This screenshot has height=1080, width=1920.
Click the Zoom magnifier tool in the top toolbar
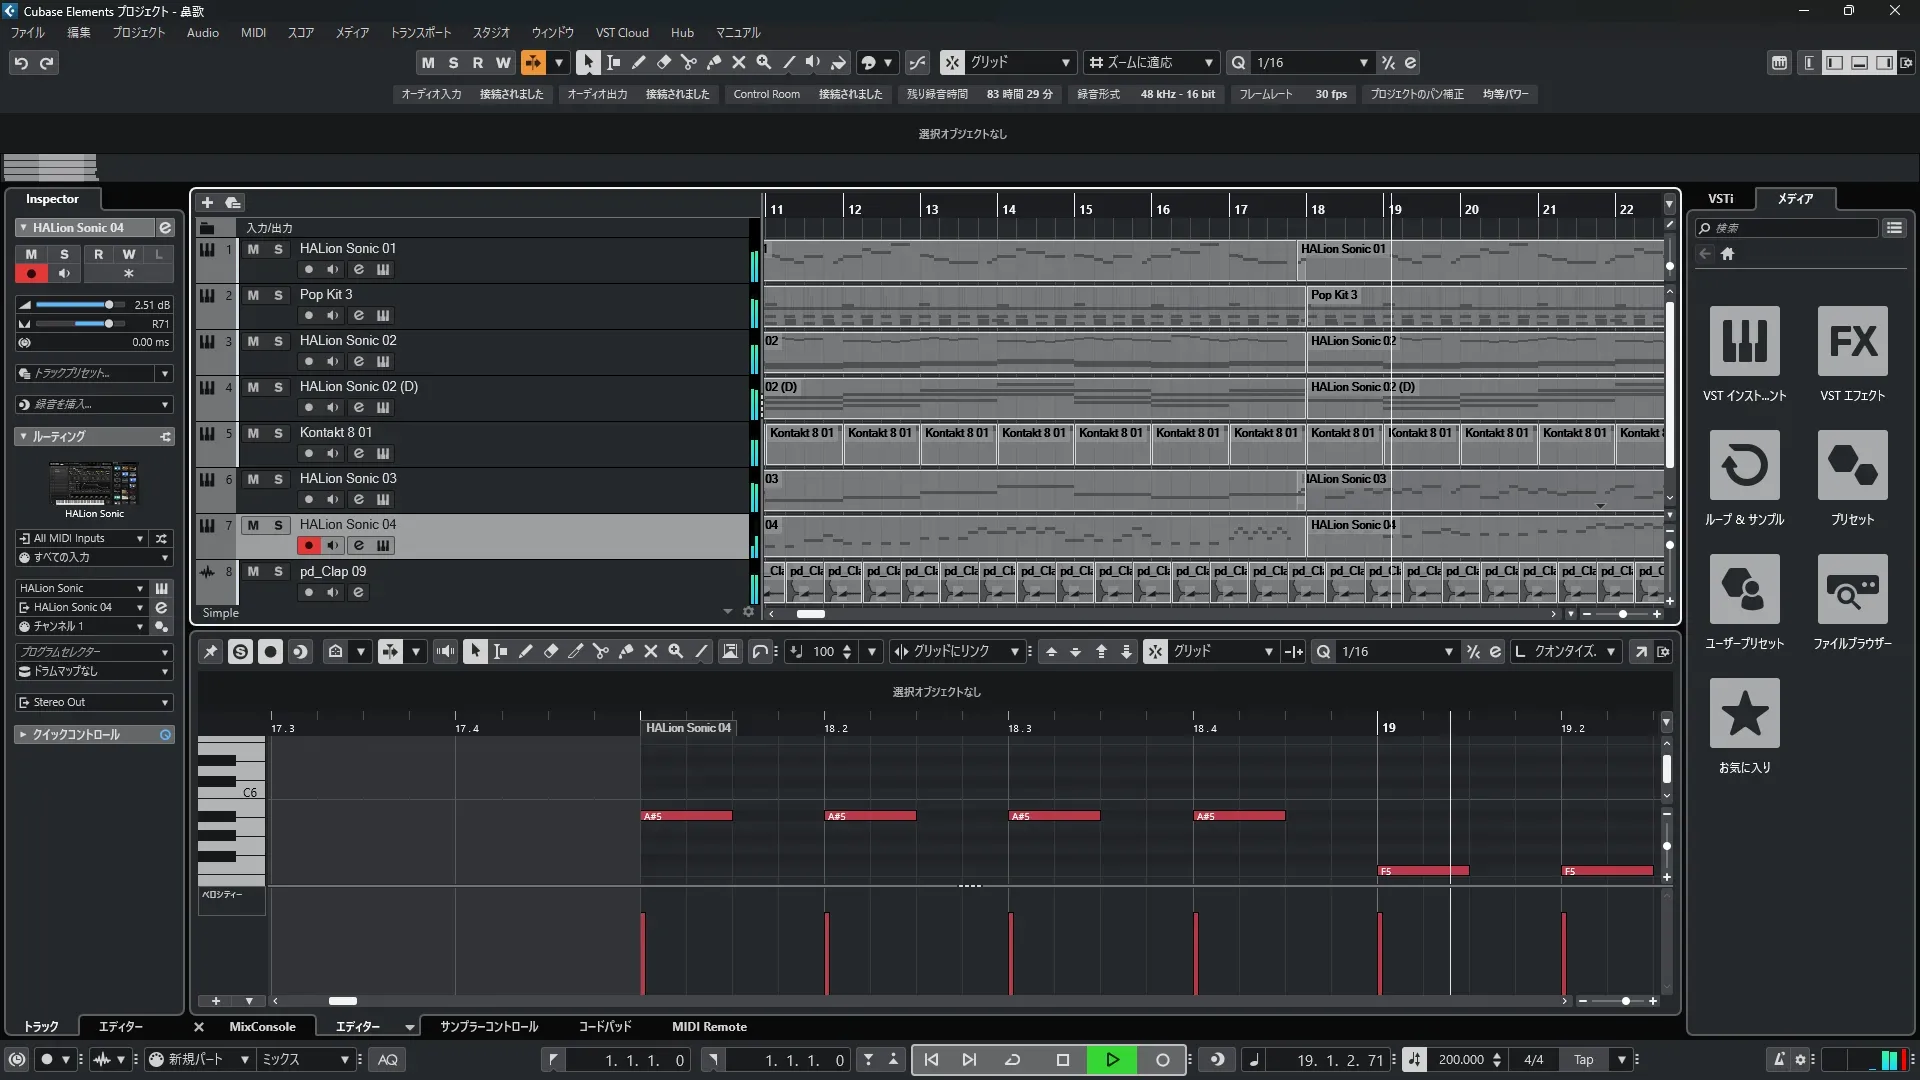click(x=763, y=62)
